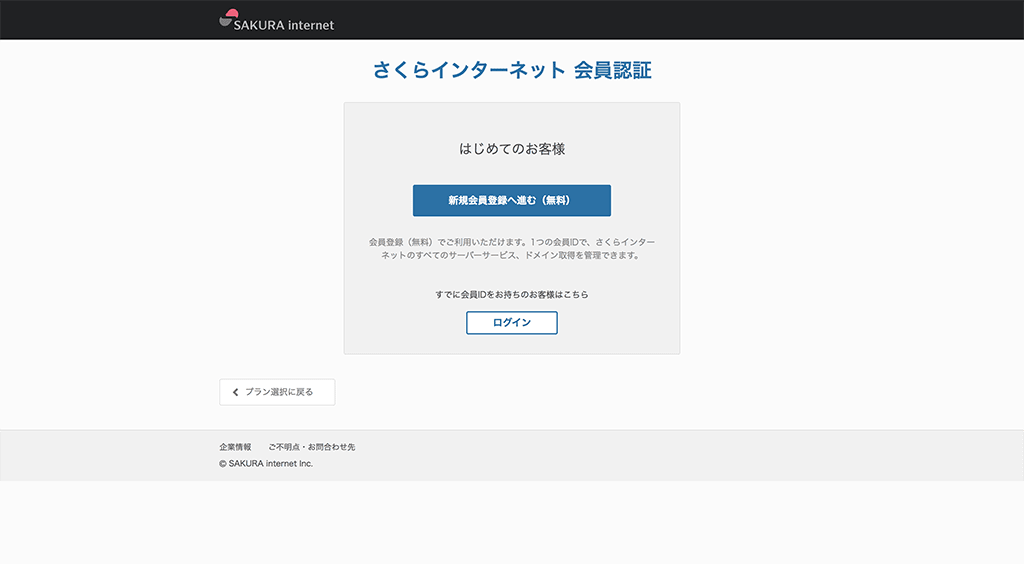The width and height of the screenshot is (1024, 564).
Task: Click © SAKURA internet Inc. copyright text
Action: [x=266, y=463]
